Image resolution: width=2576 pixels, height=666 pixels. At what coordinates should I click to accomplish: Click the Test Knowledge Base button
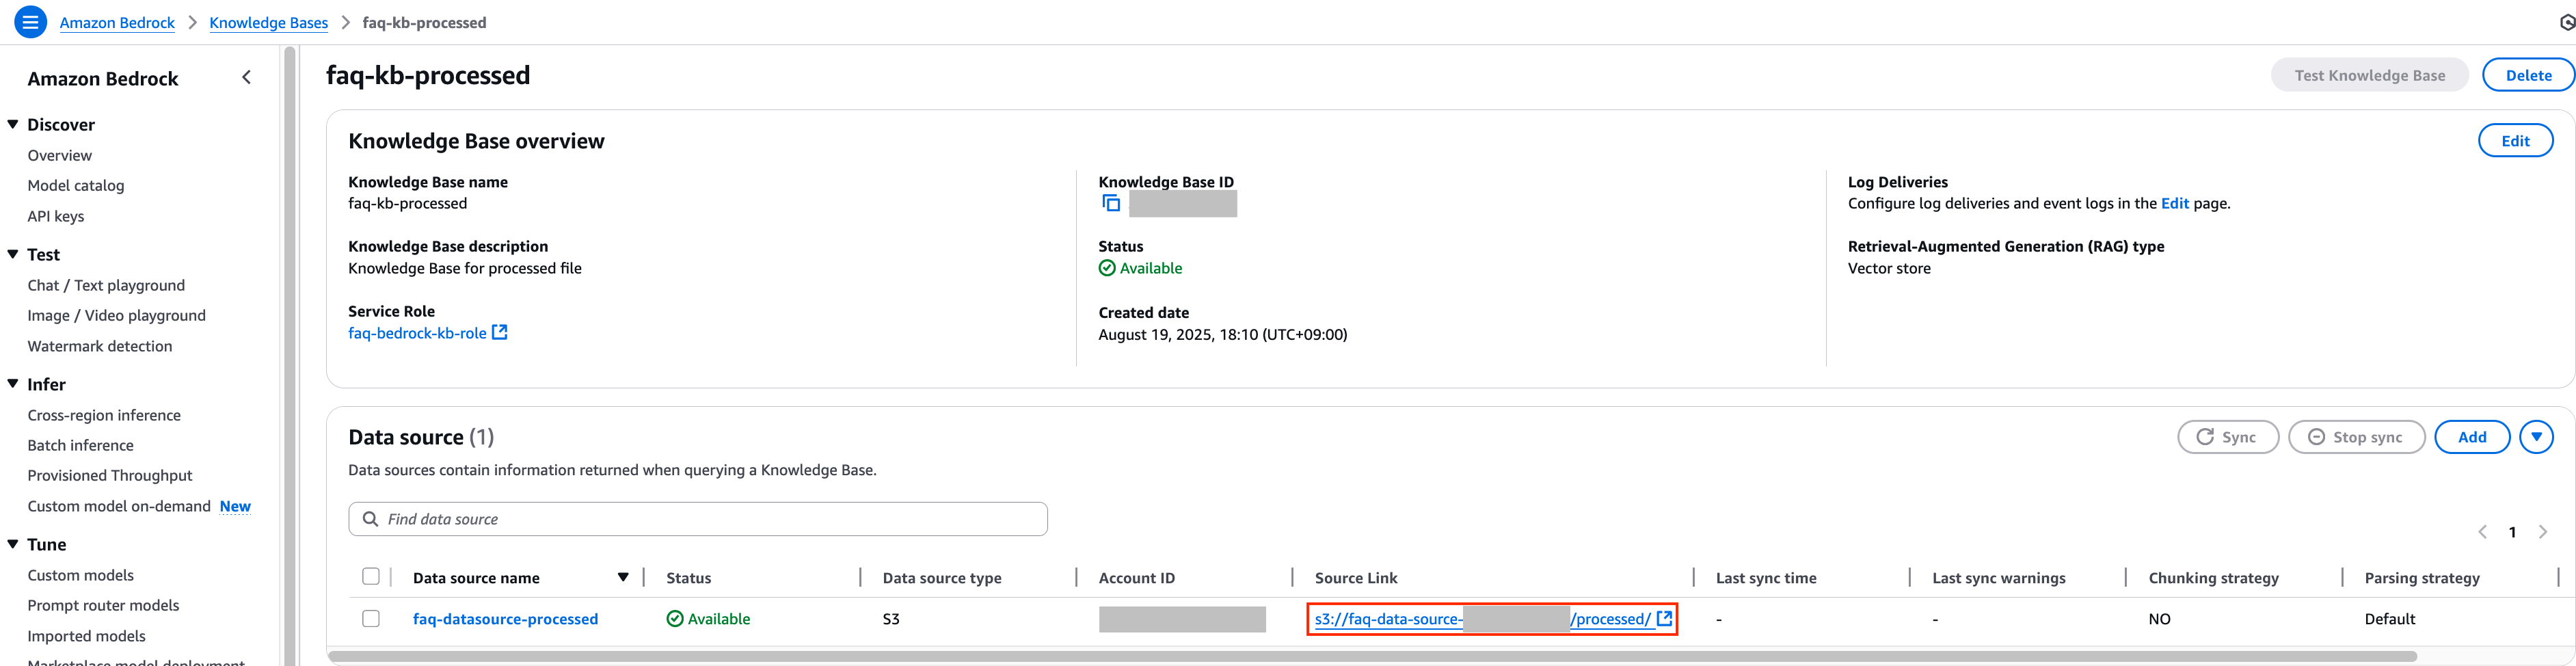click(2369, 75)
